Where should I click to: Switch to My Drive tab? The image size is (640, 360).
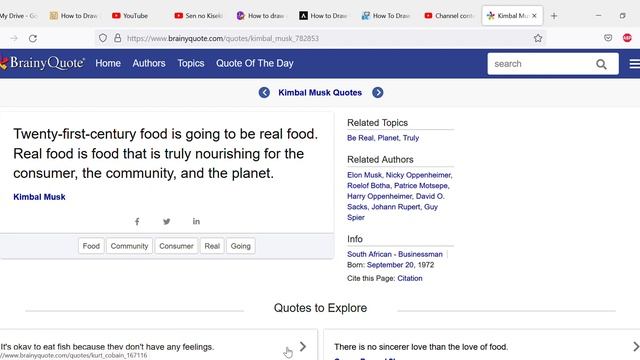point(20,16)
